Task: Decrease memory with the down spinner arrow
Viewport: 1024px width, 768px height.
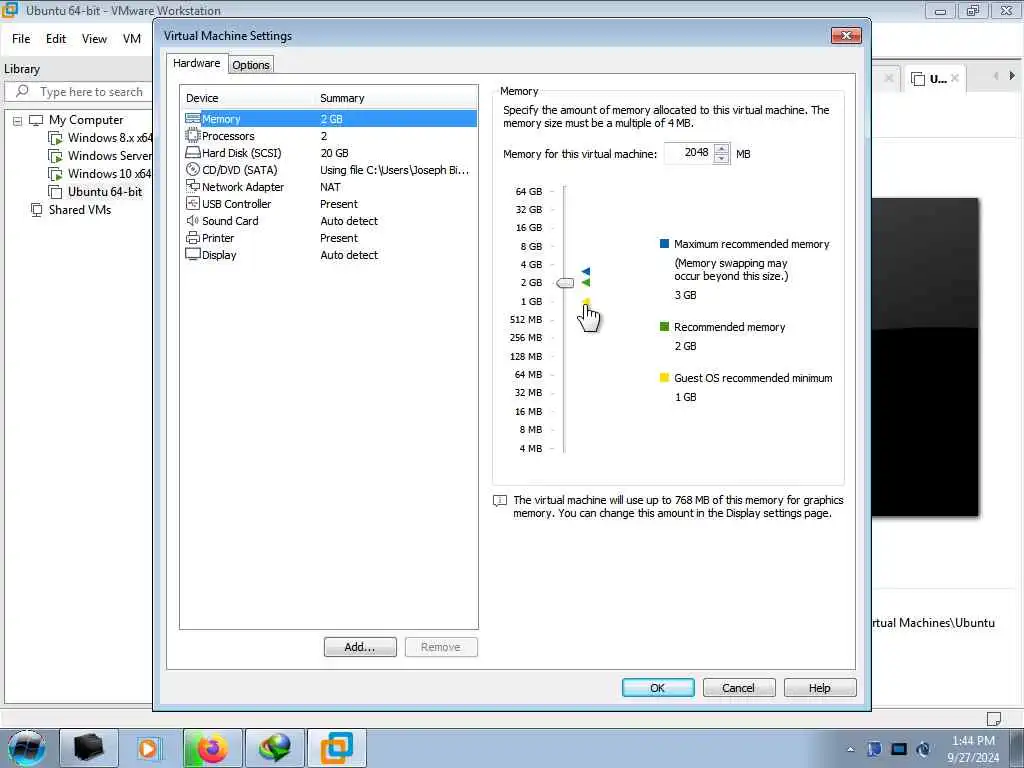Action: [721, 159]
